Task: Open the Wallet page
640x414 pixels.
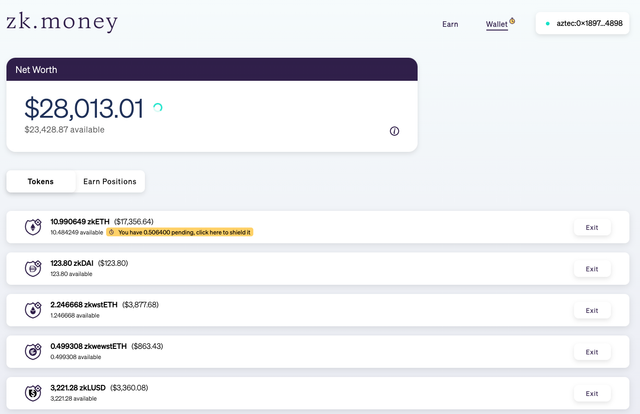Action: 497,24
